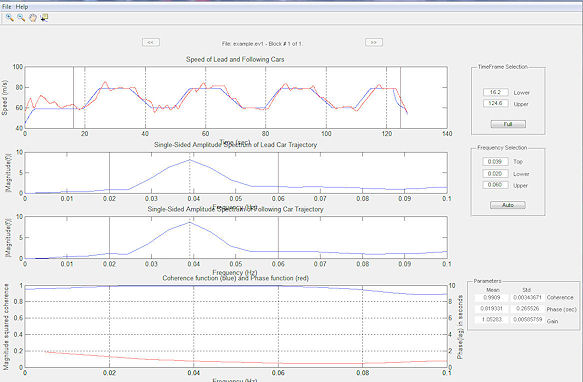
Task: Click the 'Coherence function (blue) and Phase function (red)' title
Action: coord(235,278)
